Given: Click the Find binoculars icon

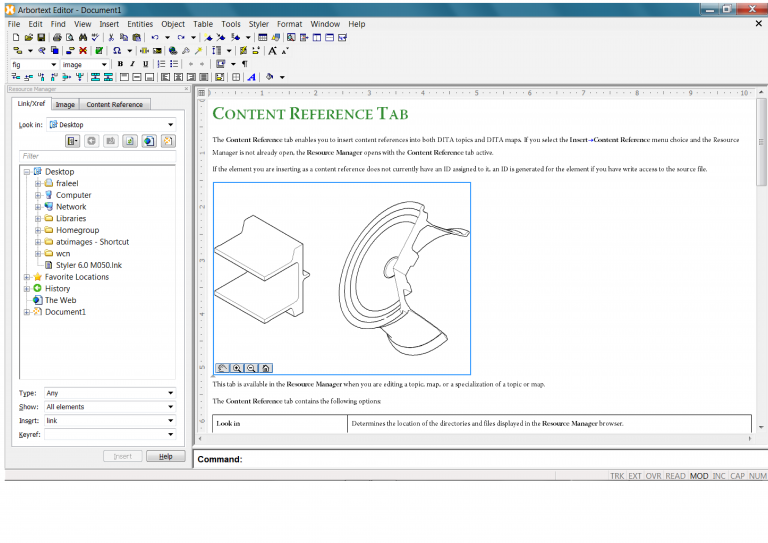Looking at the screenshot, I should pos(83,37).
